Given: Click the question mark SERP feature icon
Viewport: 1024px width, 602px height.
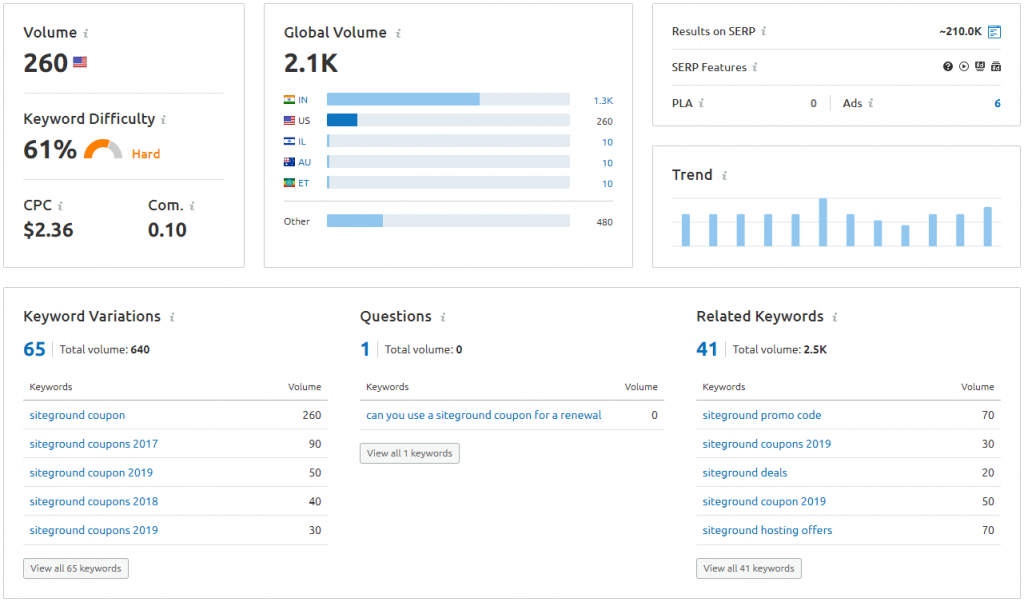Looking at the screenshot, I should pos(948,67).
